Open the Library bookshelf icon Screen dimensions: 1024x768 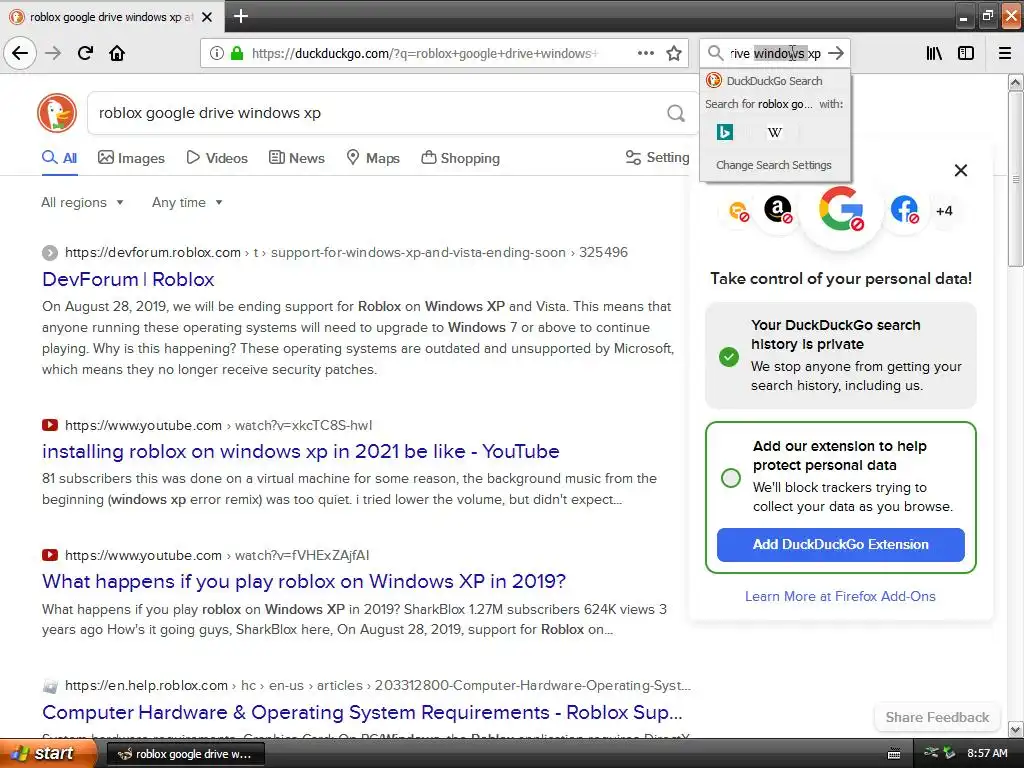(934, 53)
